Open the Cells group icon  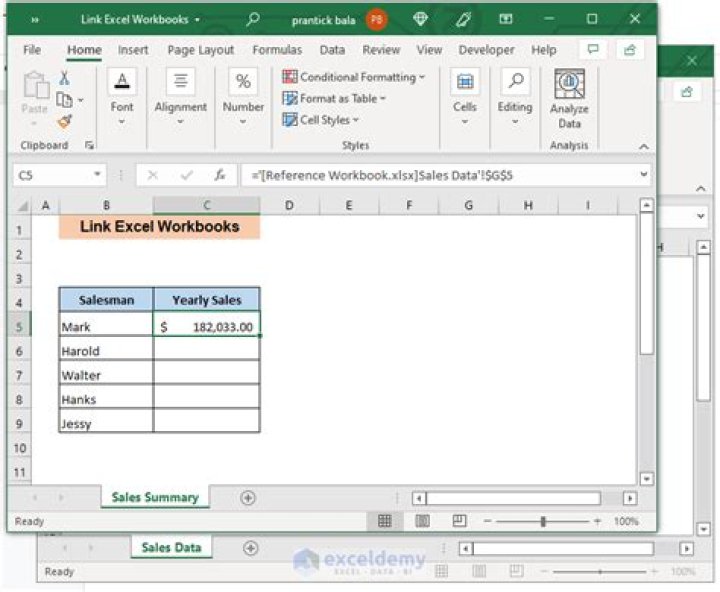tap(465, 82)
